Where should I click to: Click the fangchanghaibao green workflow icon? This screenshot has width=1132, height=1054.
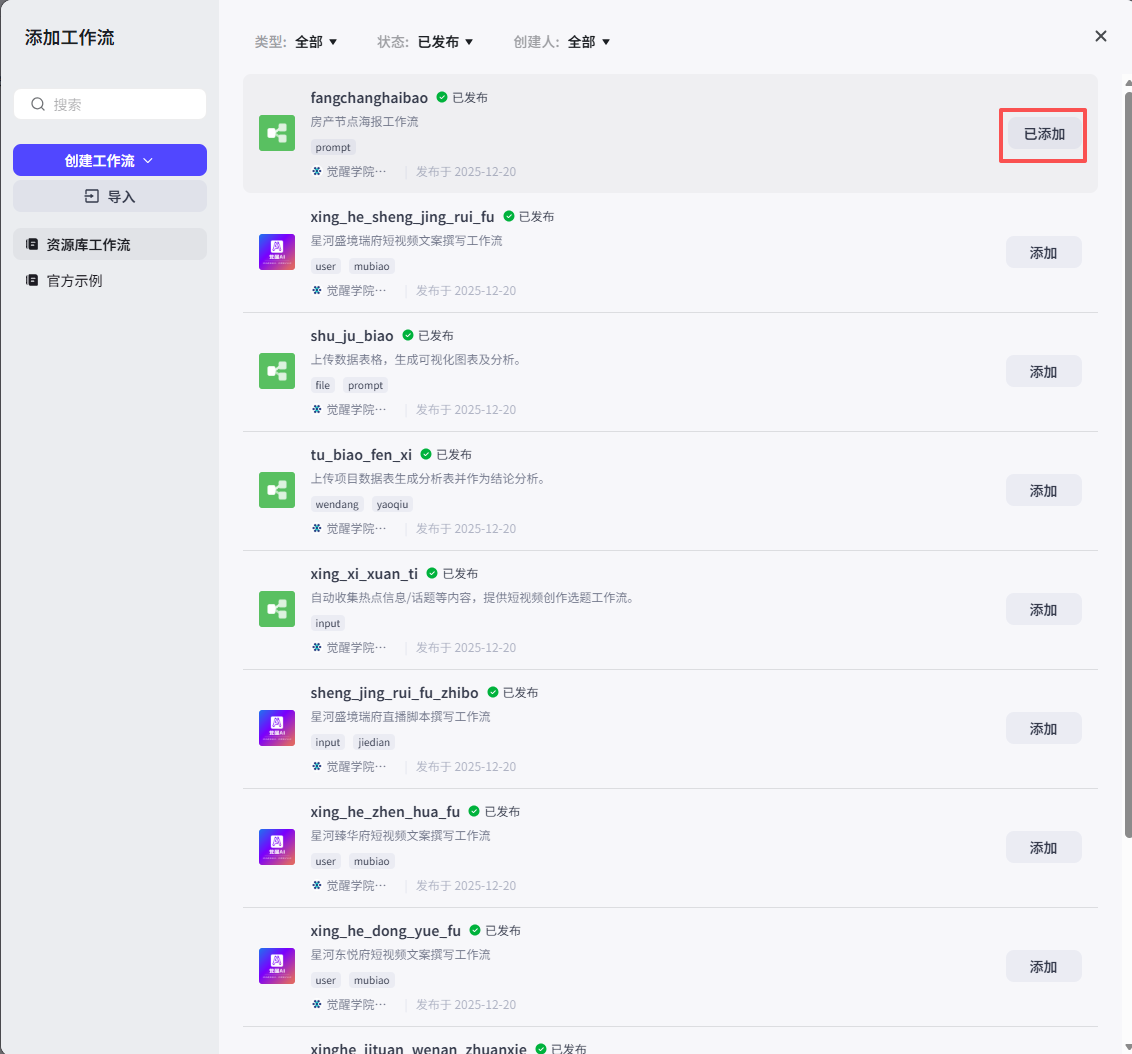pyautogui.click(x=277, y=133)
